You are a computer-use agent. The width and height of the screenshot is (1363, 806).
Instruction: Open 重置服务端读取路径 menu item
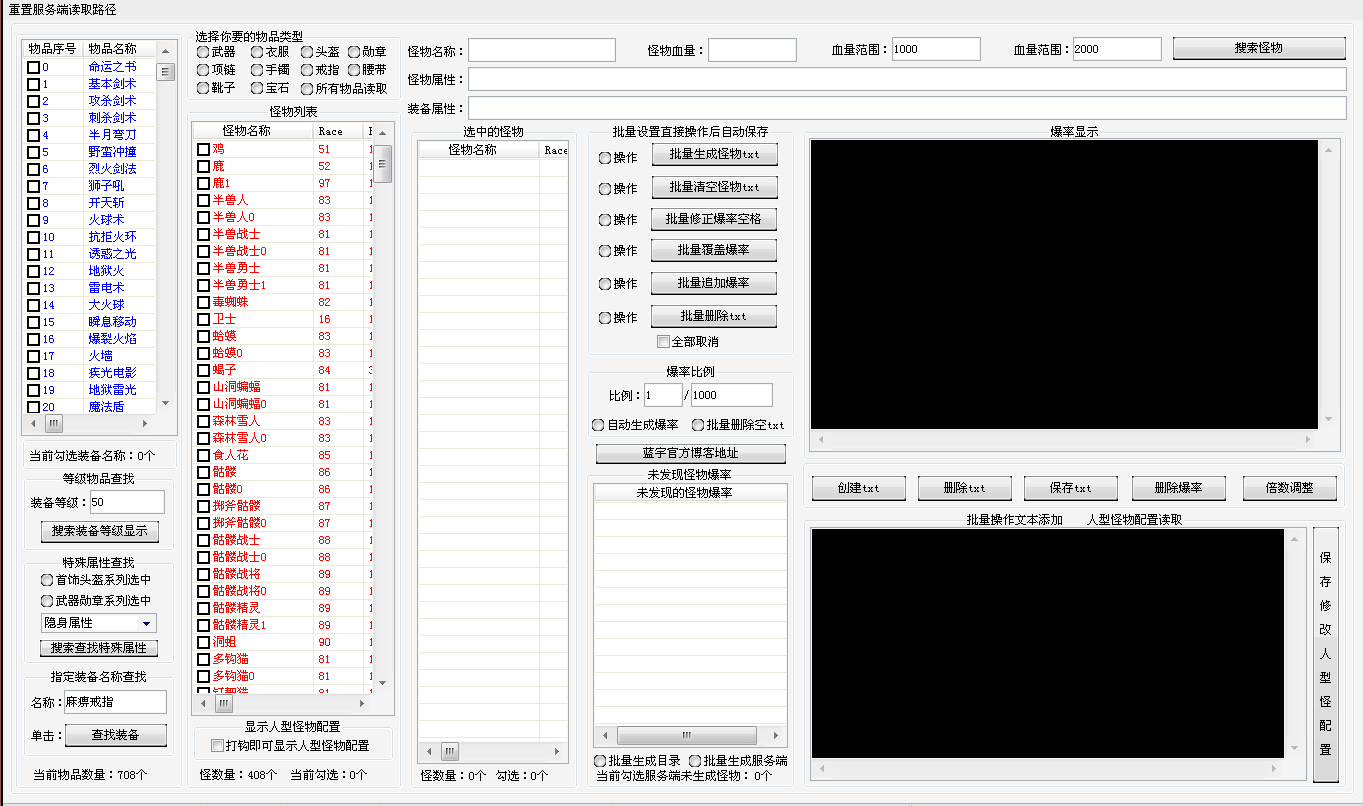[62, 9]
